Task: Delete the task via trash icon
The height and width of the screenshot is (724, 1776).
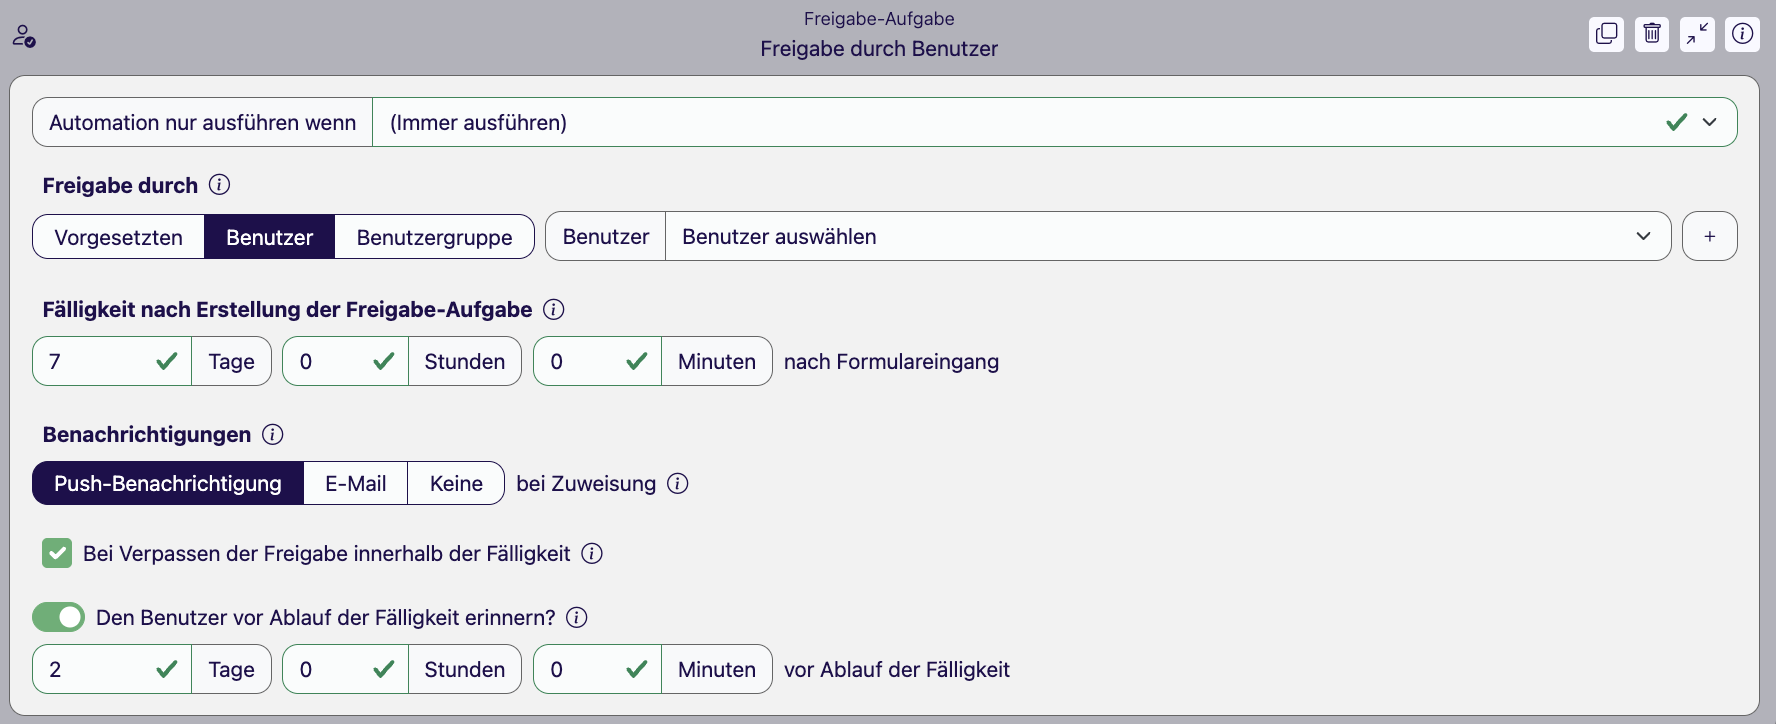Action: click(1652, 34)
